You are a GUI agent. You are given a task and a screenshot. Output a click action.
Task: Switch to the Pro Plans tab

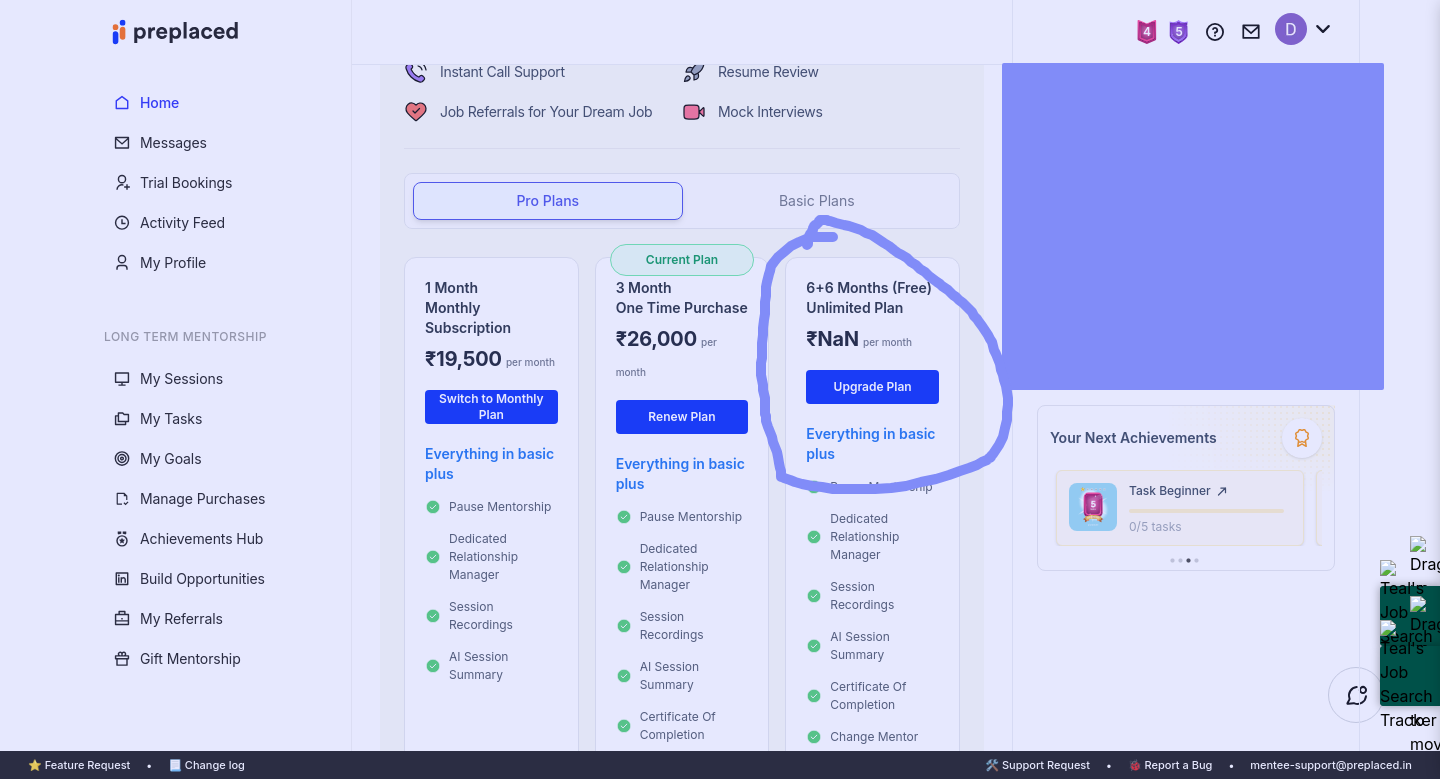point(548,201)
